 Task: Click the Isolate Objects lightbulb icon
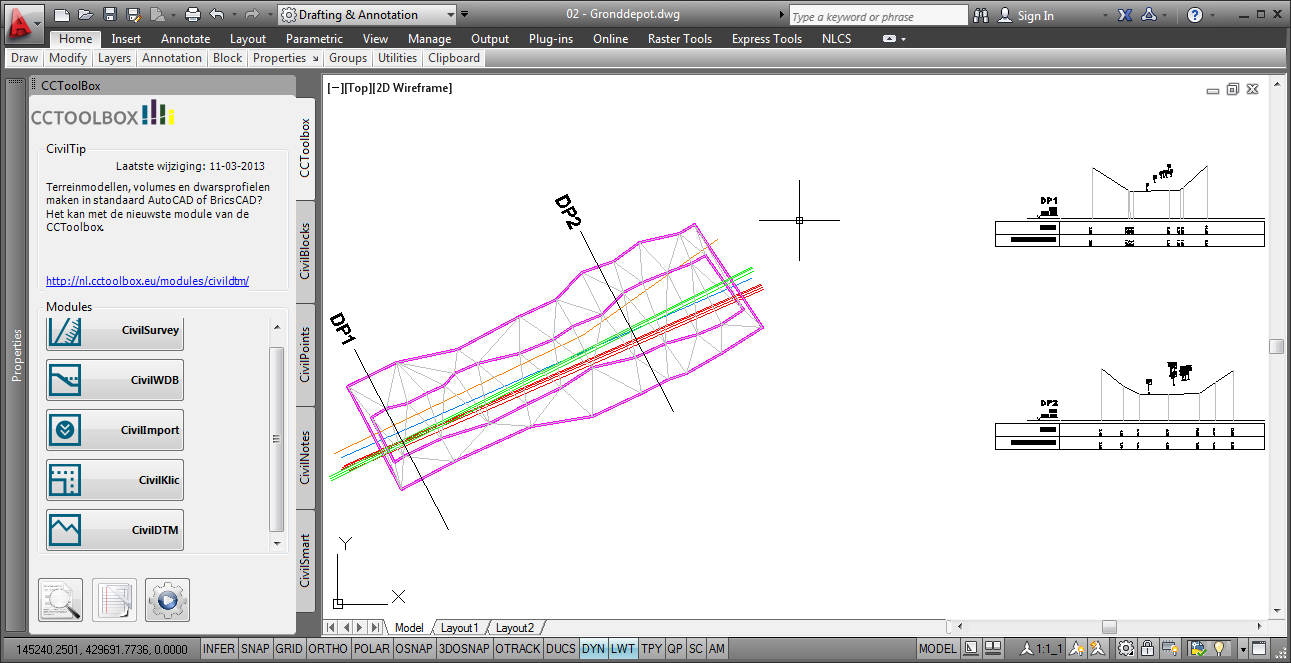[1219, 649]
